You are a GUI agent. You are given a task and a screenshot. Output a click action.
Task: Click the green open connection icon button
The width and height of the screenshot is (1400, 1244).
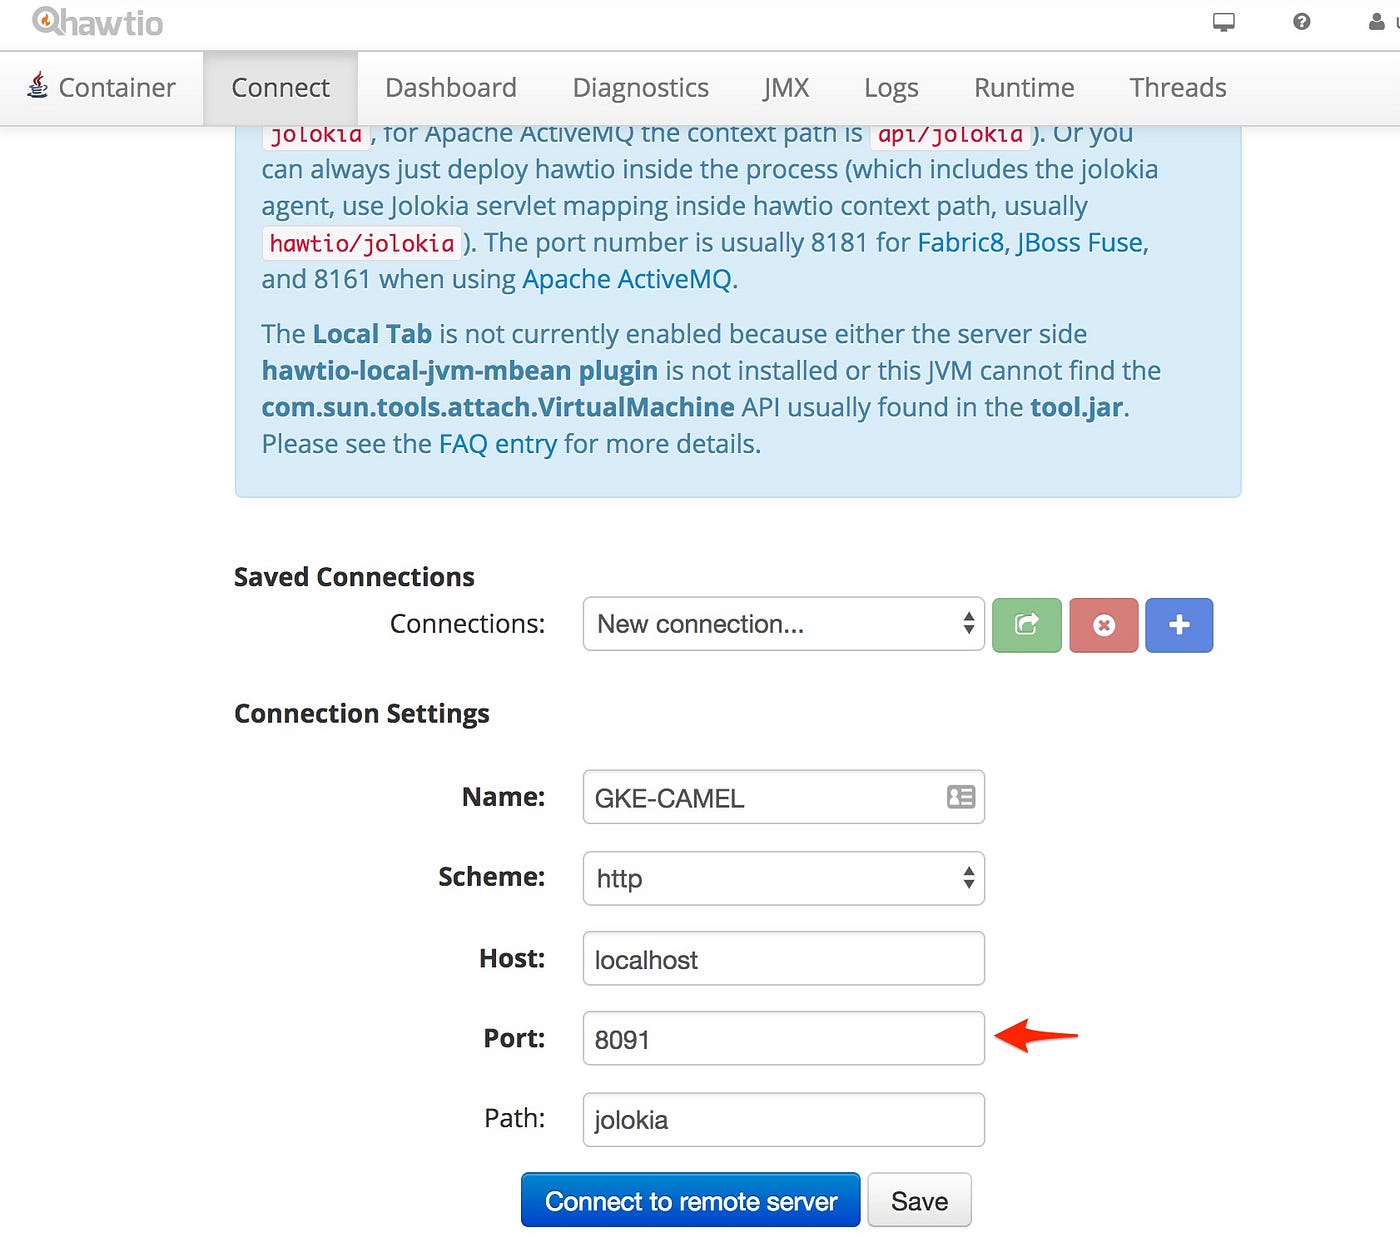(1027, 625)
